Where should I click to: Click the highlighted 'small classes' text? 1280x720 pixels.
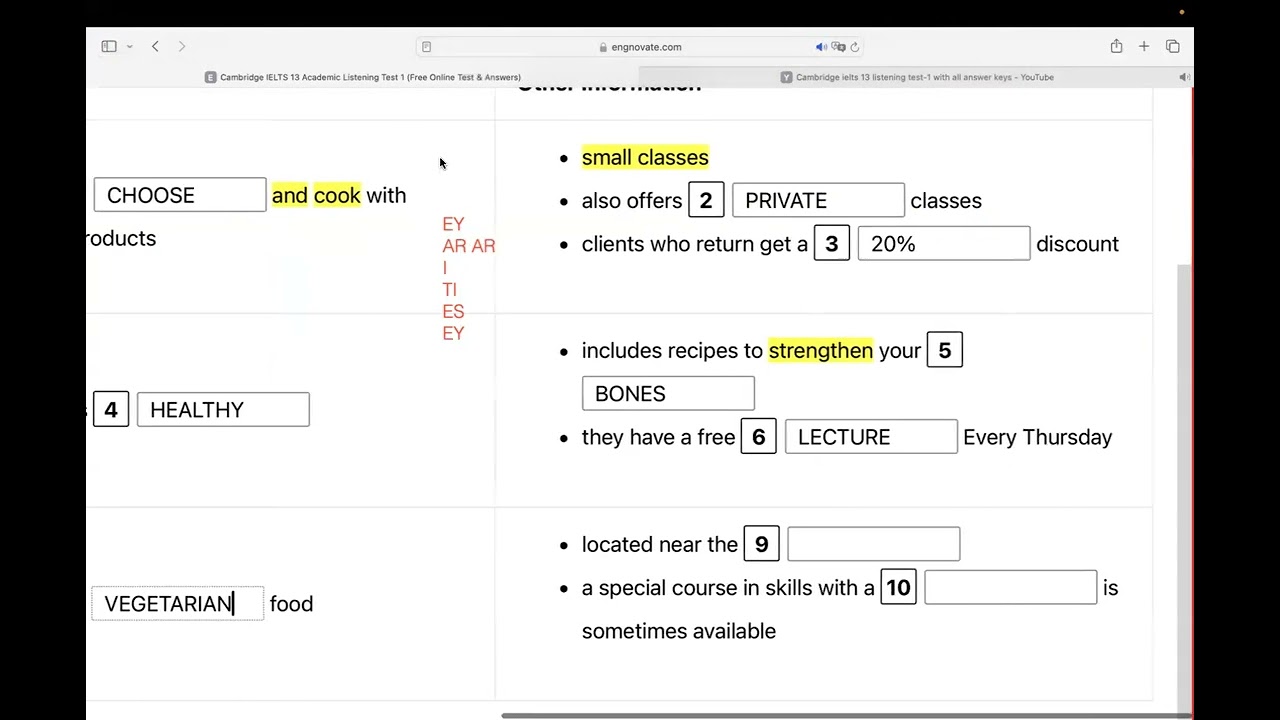tap(645, 157)
